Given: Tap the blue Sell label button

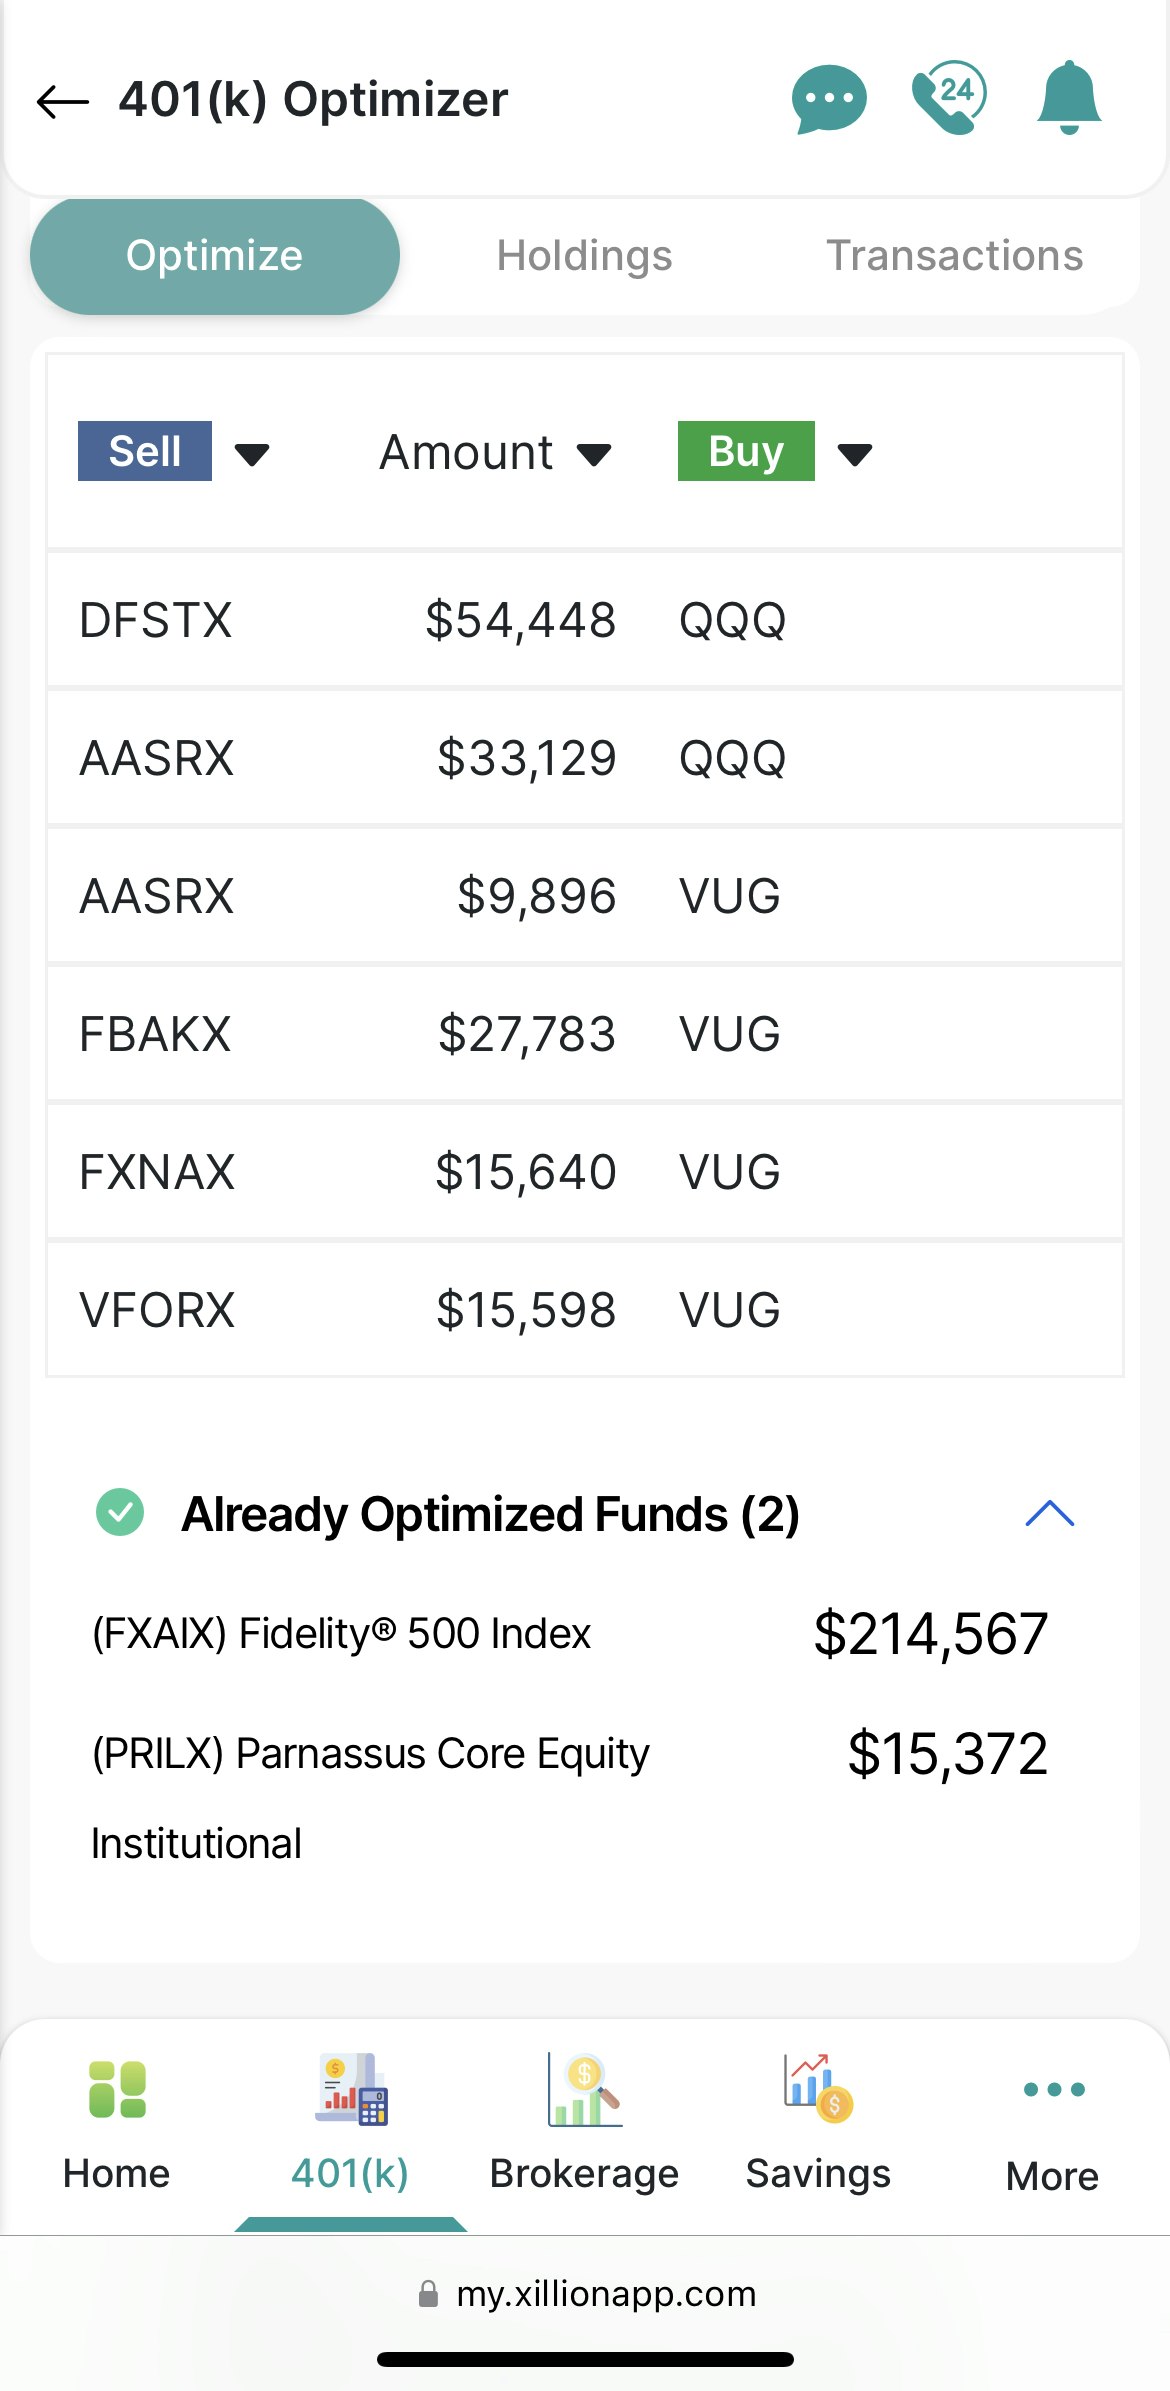Looking at the screenshot, I should click(145, 451).
